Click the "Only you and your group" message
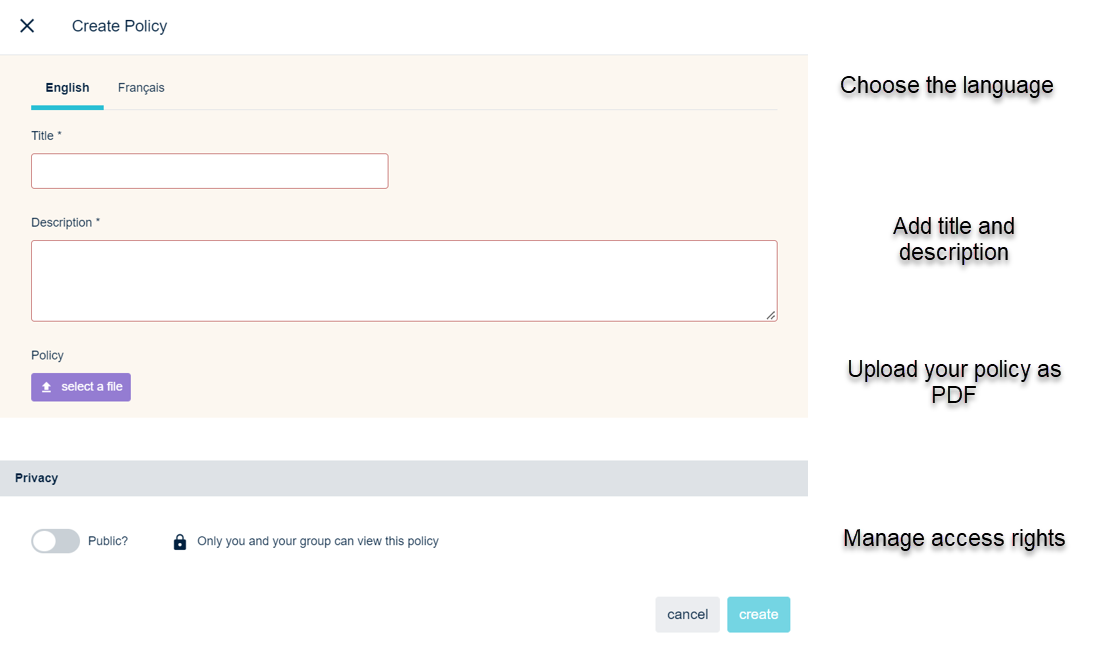This screenshot has height=649, width=1096. (318, 541)
